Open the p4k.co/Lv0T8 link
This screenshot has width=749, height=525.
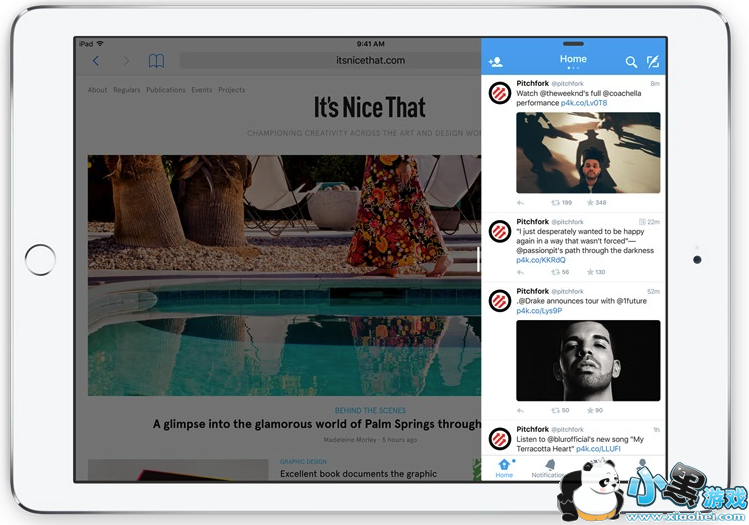[x=584, y=103]
